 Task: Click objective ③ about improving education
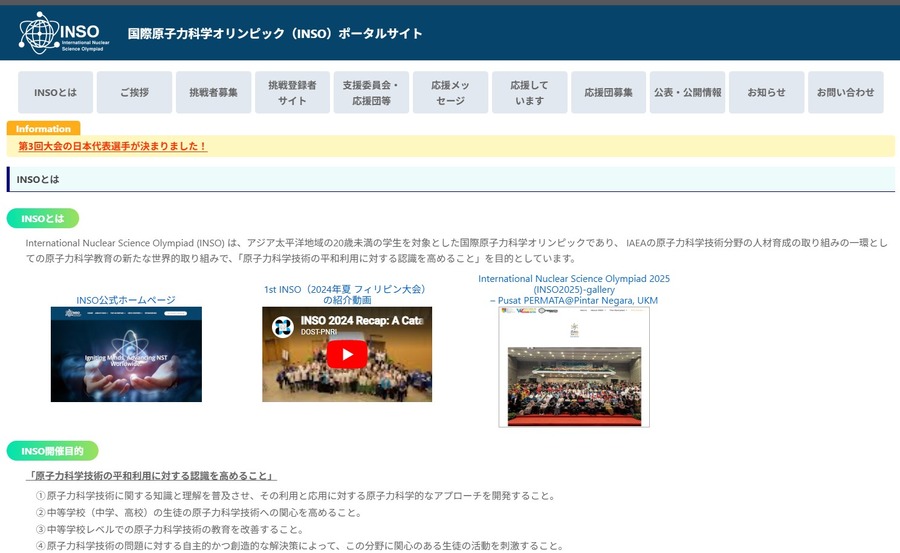point(170,529)
